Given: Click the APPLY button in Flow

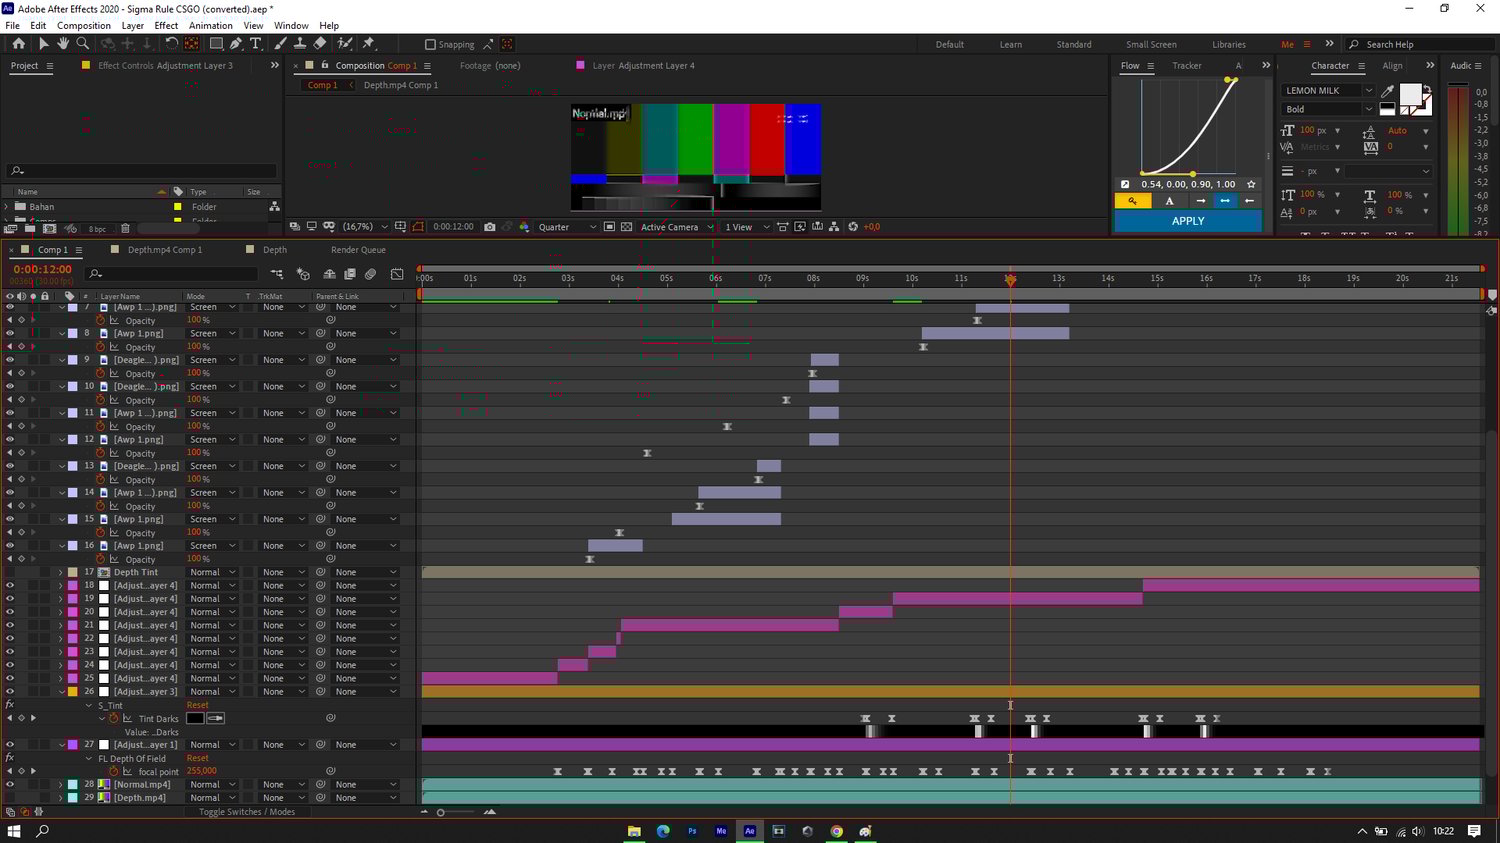Looking at the screenshot, I should click(x=1188, y=221).
